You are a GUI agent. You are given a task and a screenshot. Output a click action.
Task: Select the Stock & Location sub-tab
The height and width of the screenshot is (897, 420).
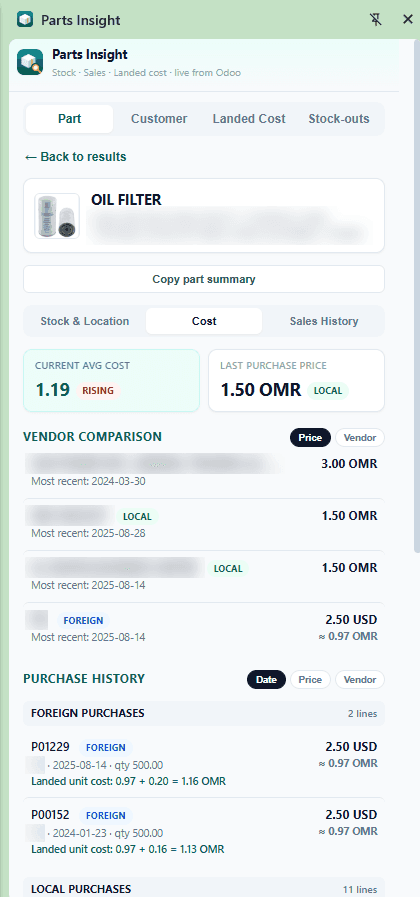click(x=85, y=321)
